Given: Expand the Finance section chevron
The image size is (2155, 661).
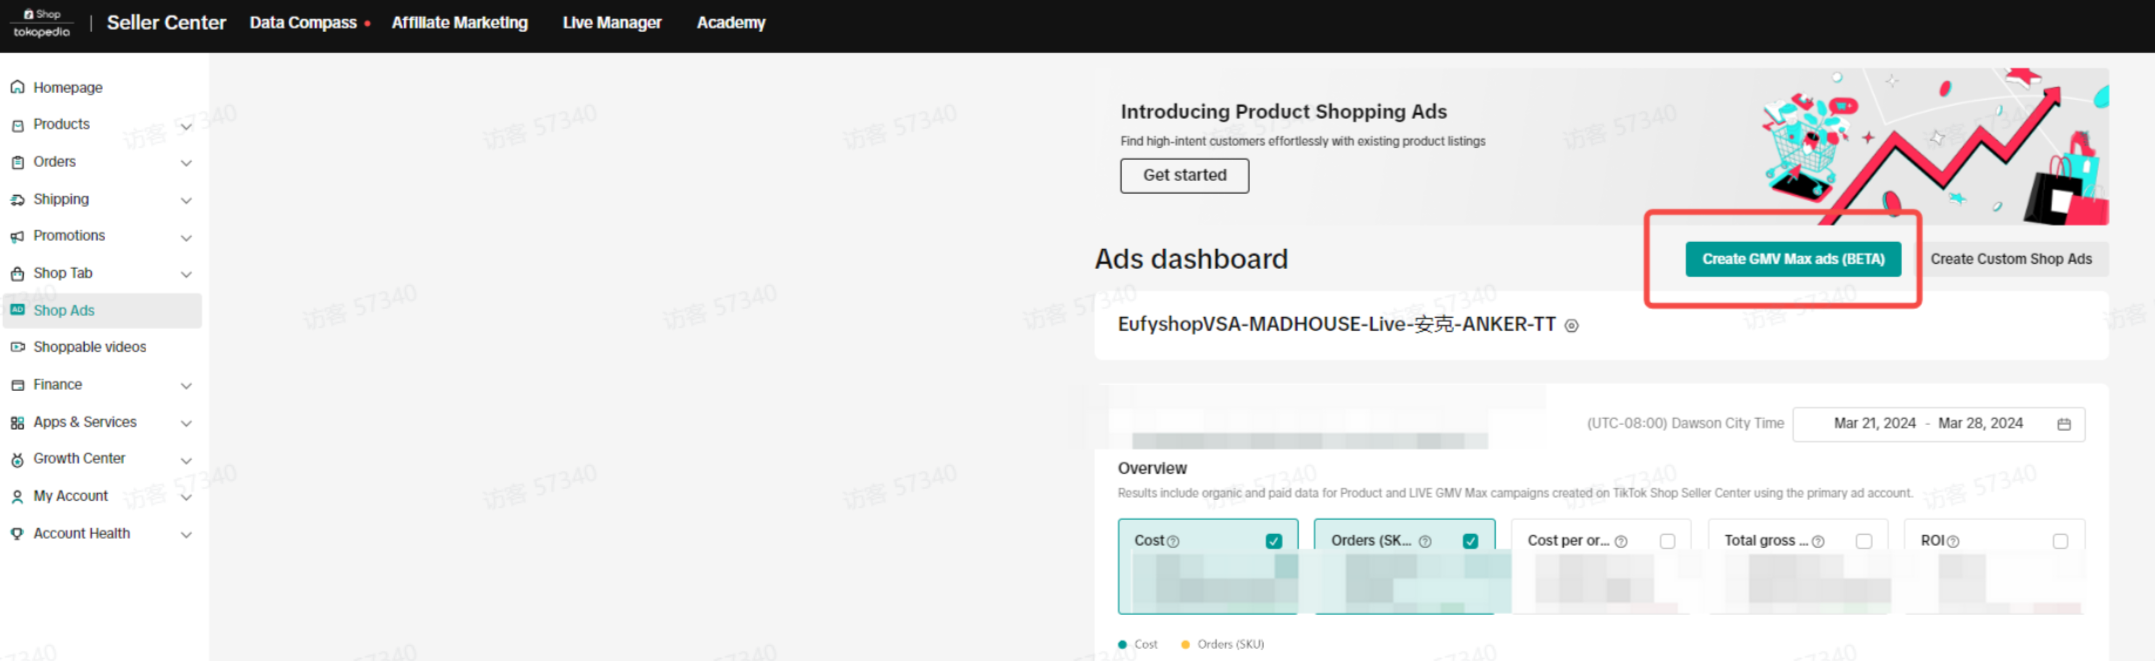Looking at the screenshot, I should [x=186, y=386].
